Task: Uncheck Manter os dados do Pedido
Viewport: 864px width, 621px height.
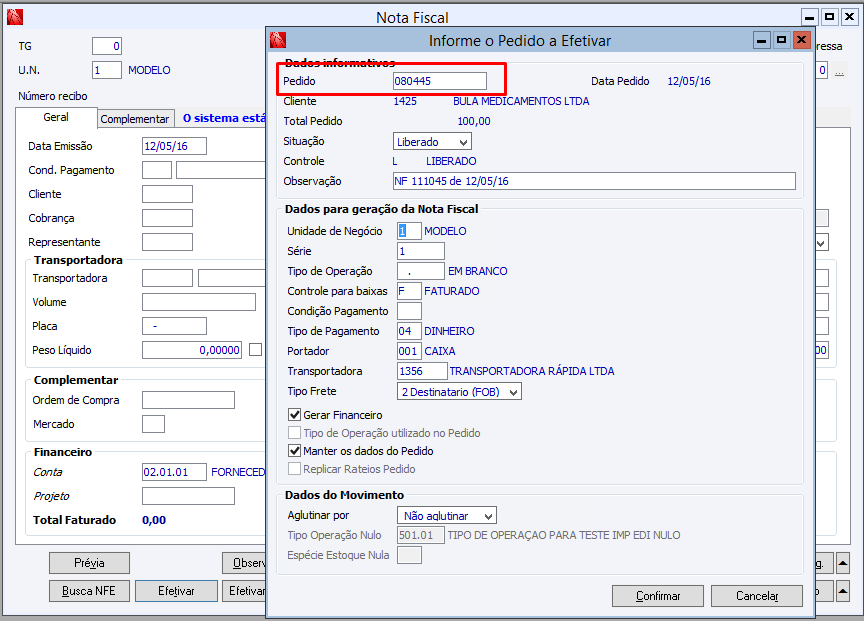Action: coord(295,451)
